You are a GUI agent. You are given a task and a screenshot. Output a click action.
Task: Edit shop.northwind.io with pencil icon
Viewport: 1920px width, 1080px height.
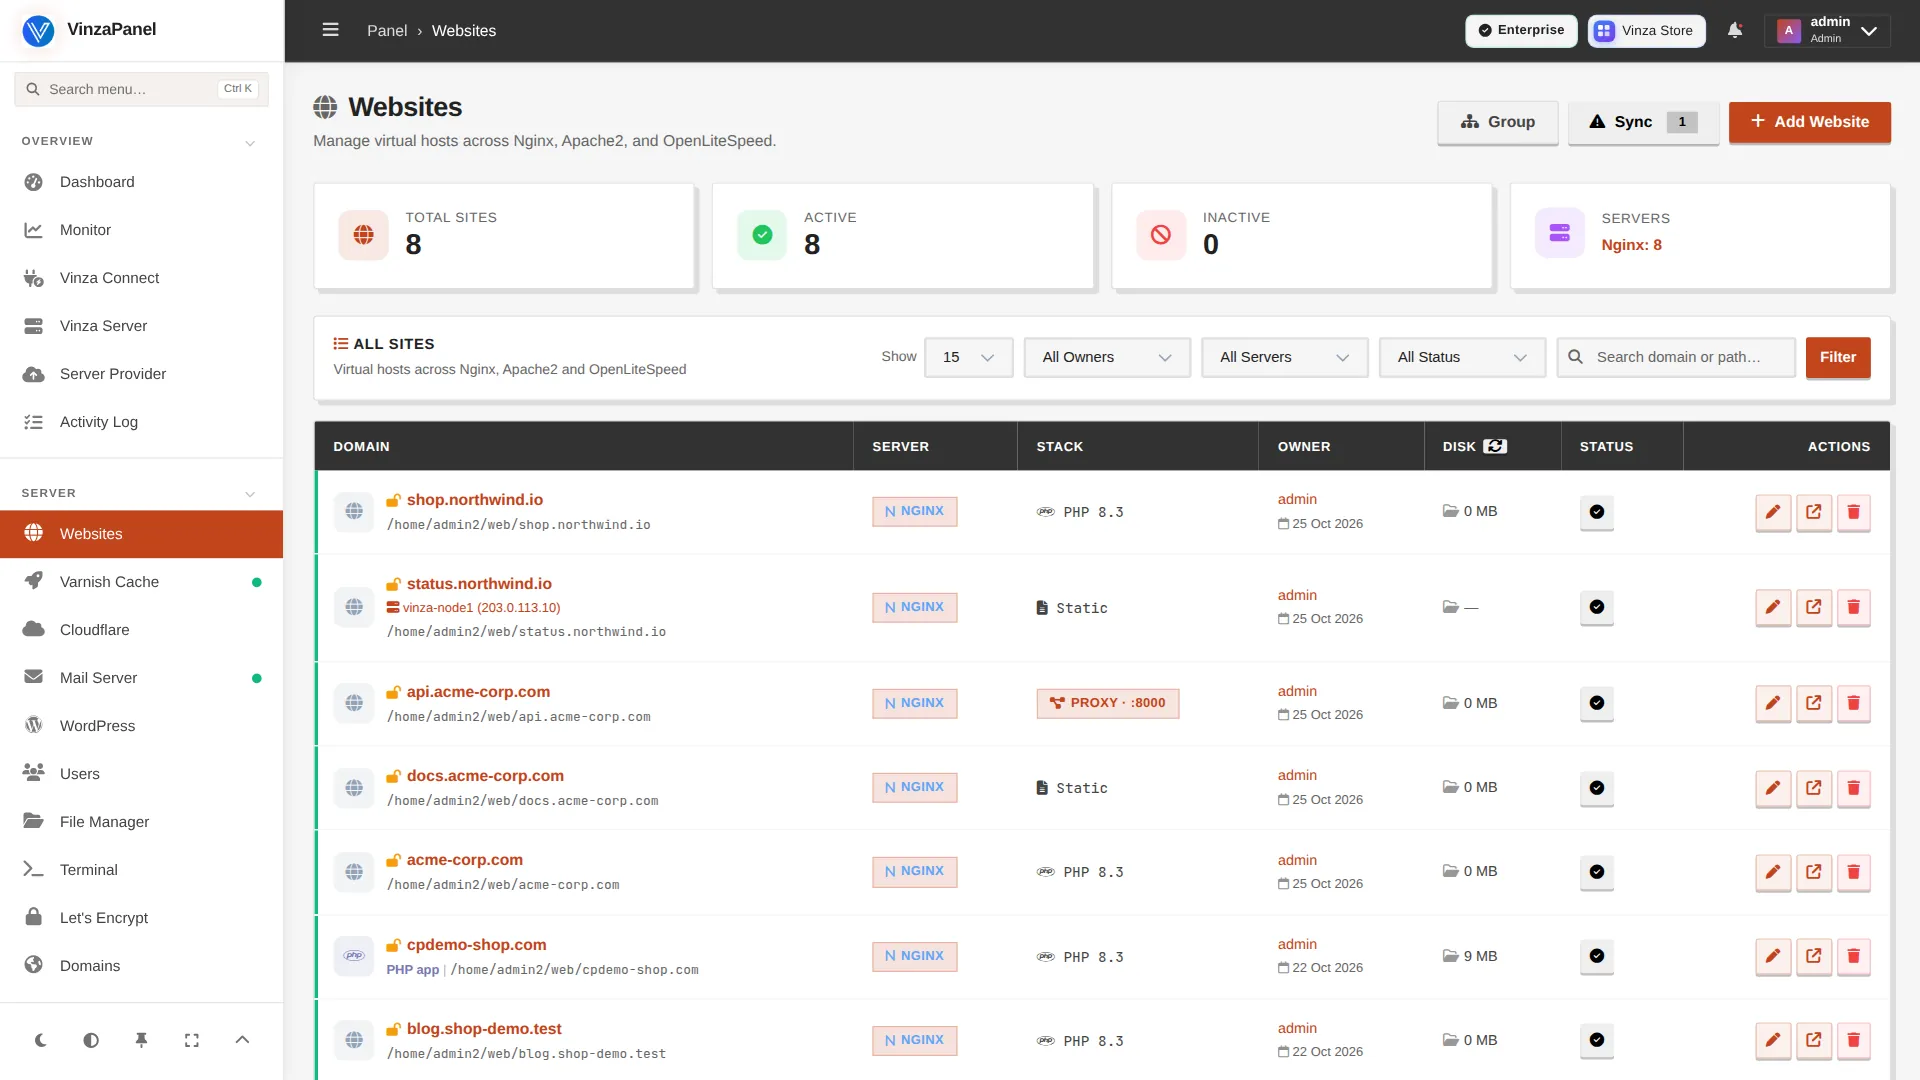1773,512
